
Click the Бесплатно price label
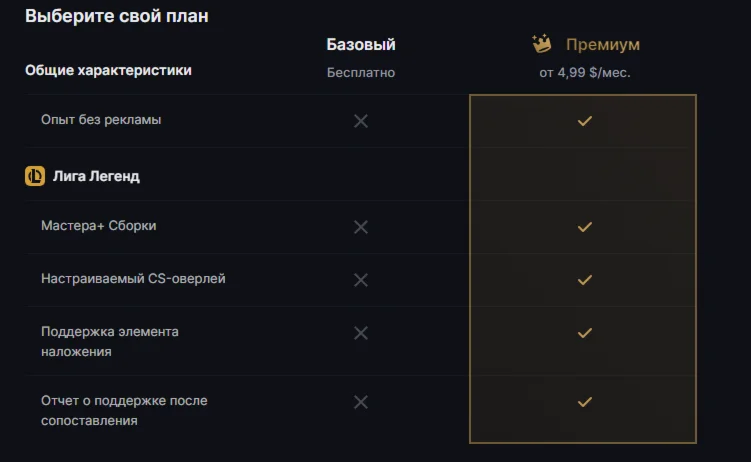(x=361, y=72)
